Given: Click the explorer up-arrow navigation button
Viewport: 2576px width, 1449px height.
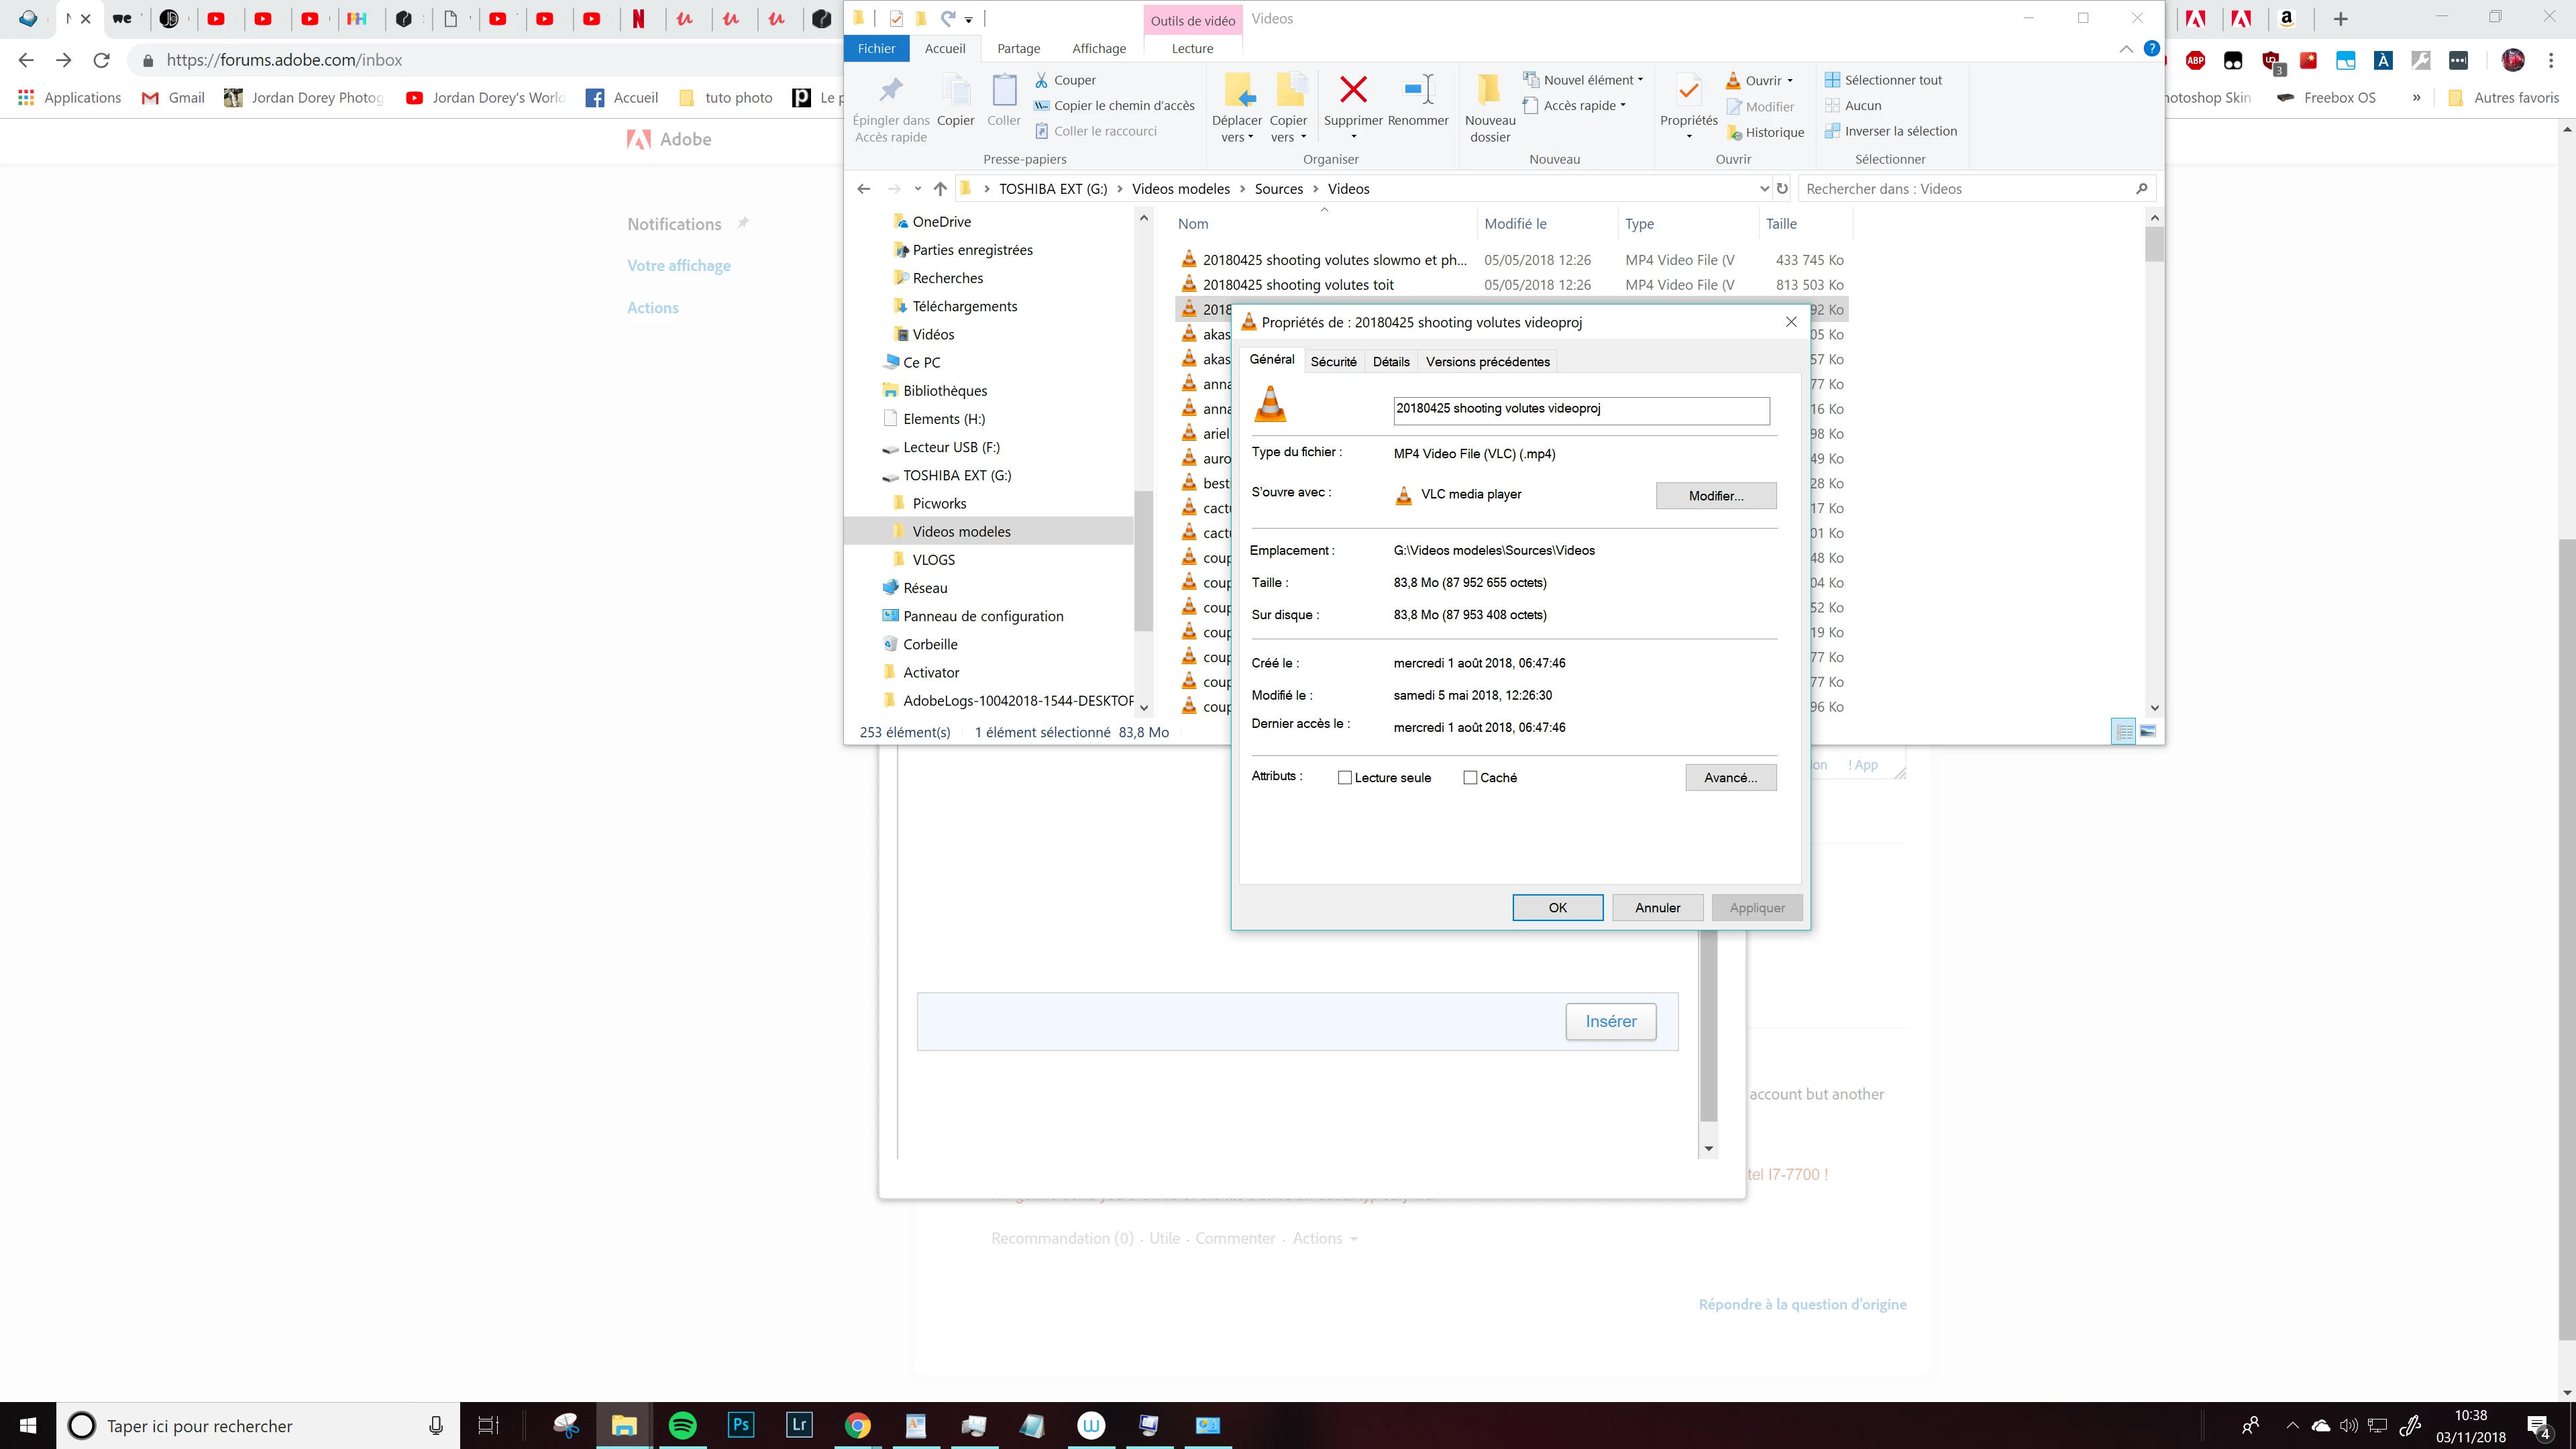Looking at the screenshot, I should [940, 189].
